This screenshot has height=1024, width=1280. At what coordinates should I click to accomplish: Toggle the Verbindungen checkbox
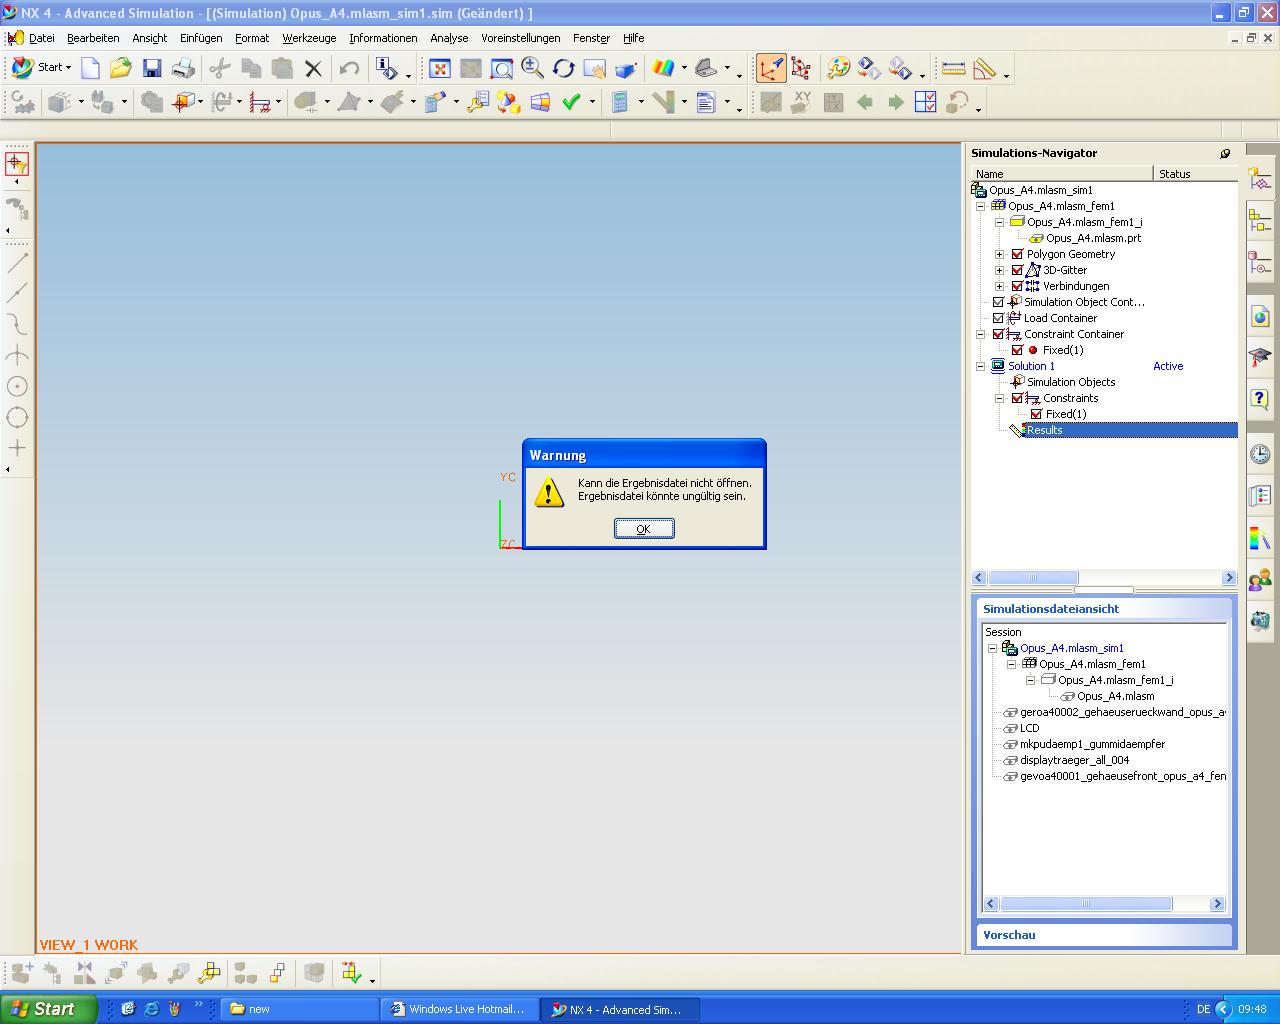click(x=1017, y=286)
